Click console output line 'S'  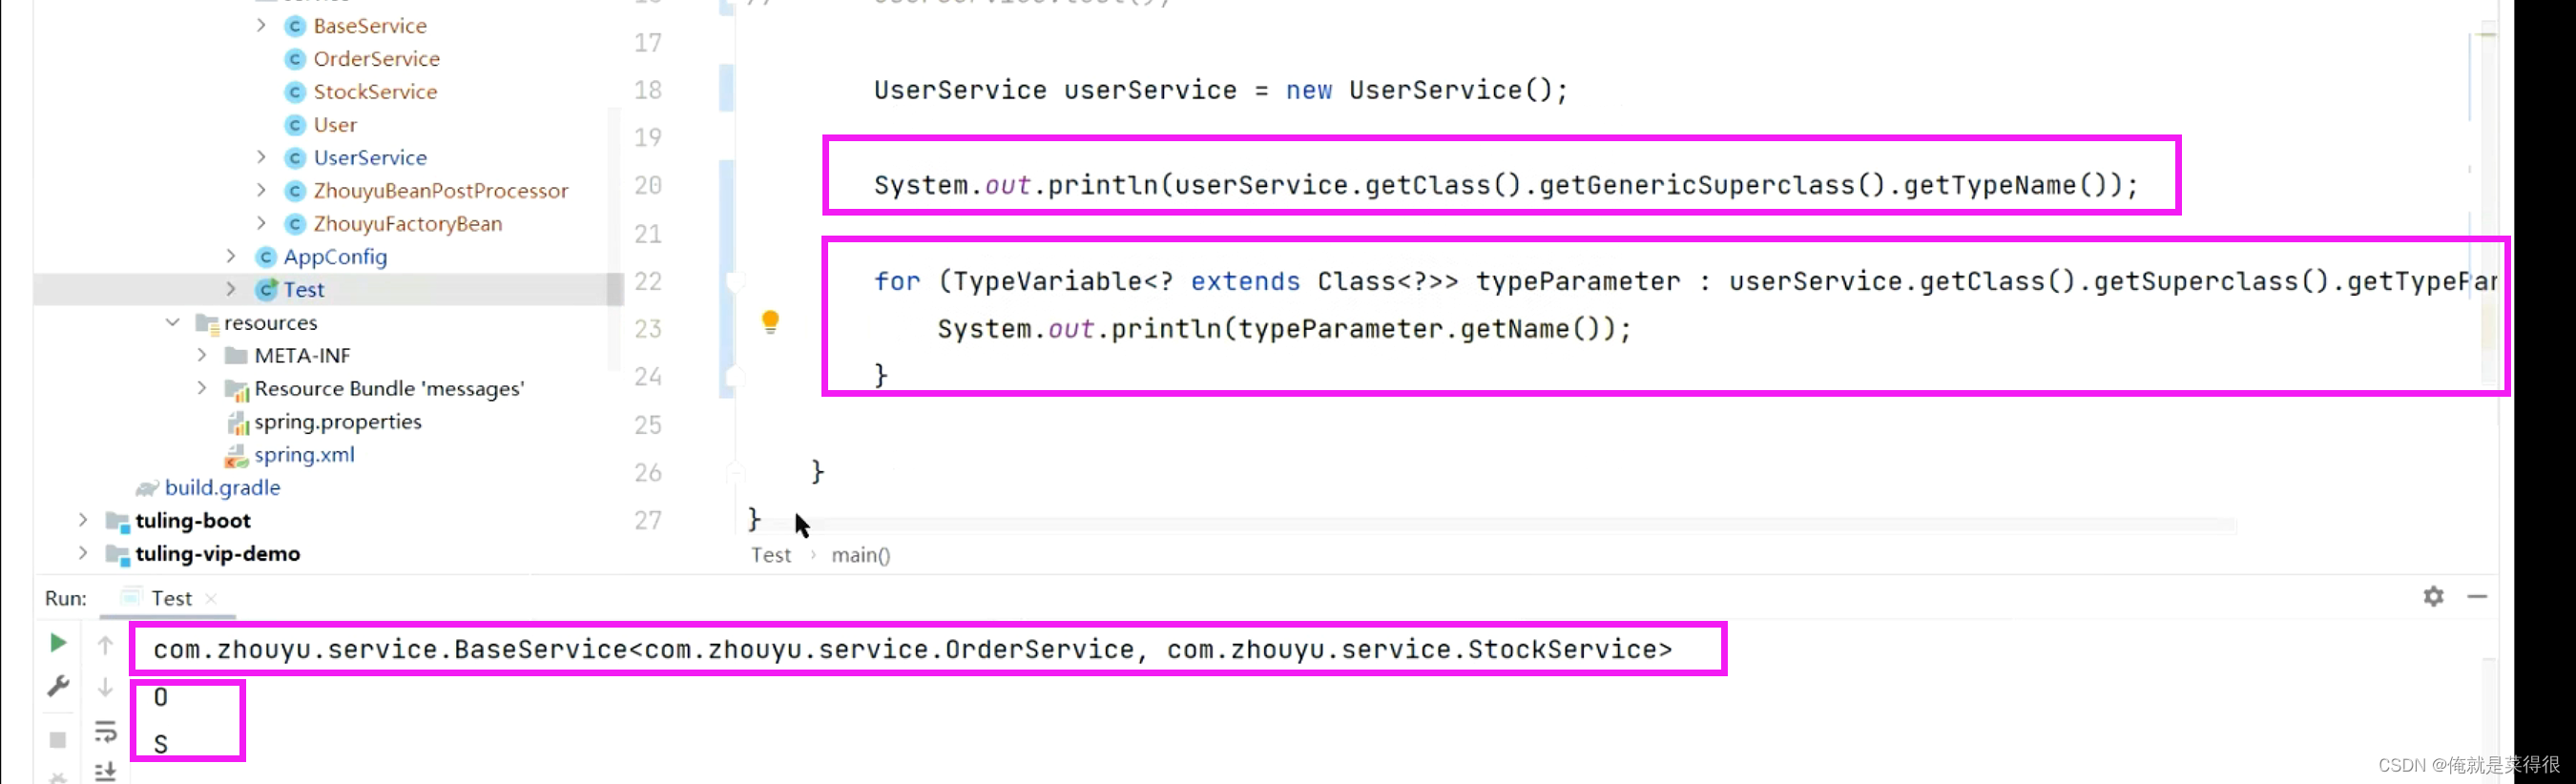click(x=160, y=745)
